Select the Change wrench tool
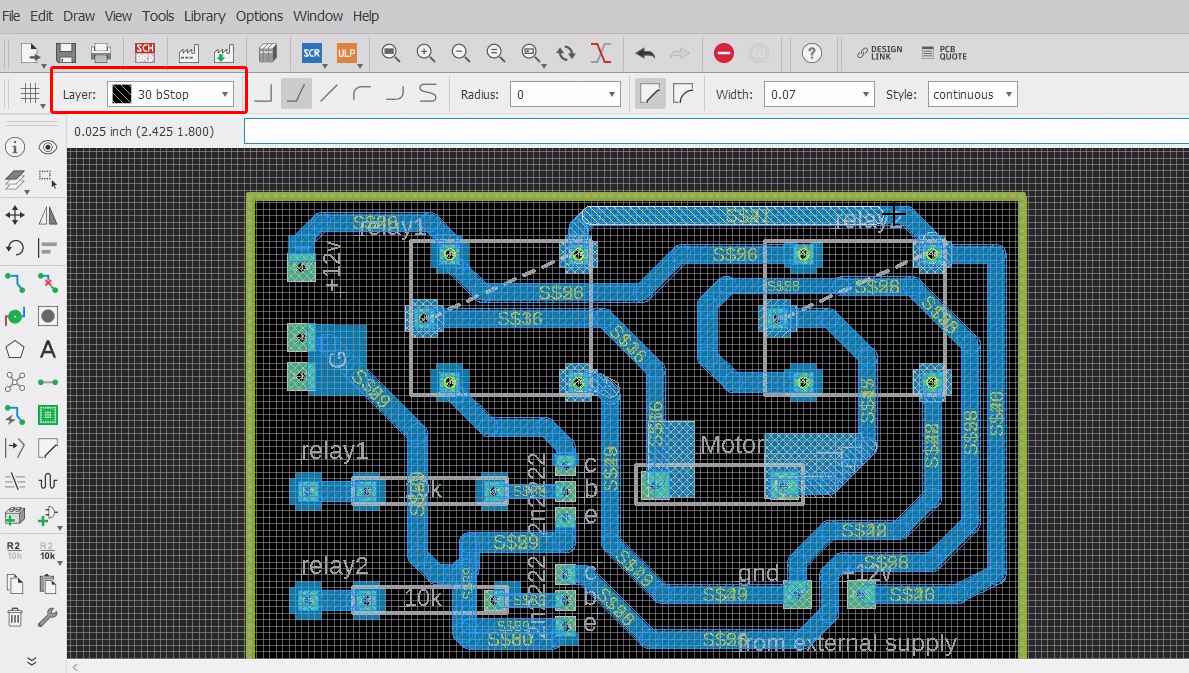 click(x=48, y=617)
